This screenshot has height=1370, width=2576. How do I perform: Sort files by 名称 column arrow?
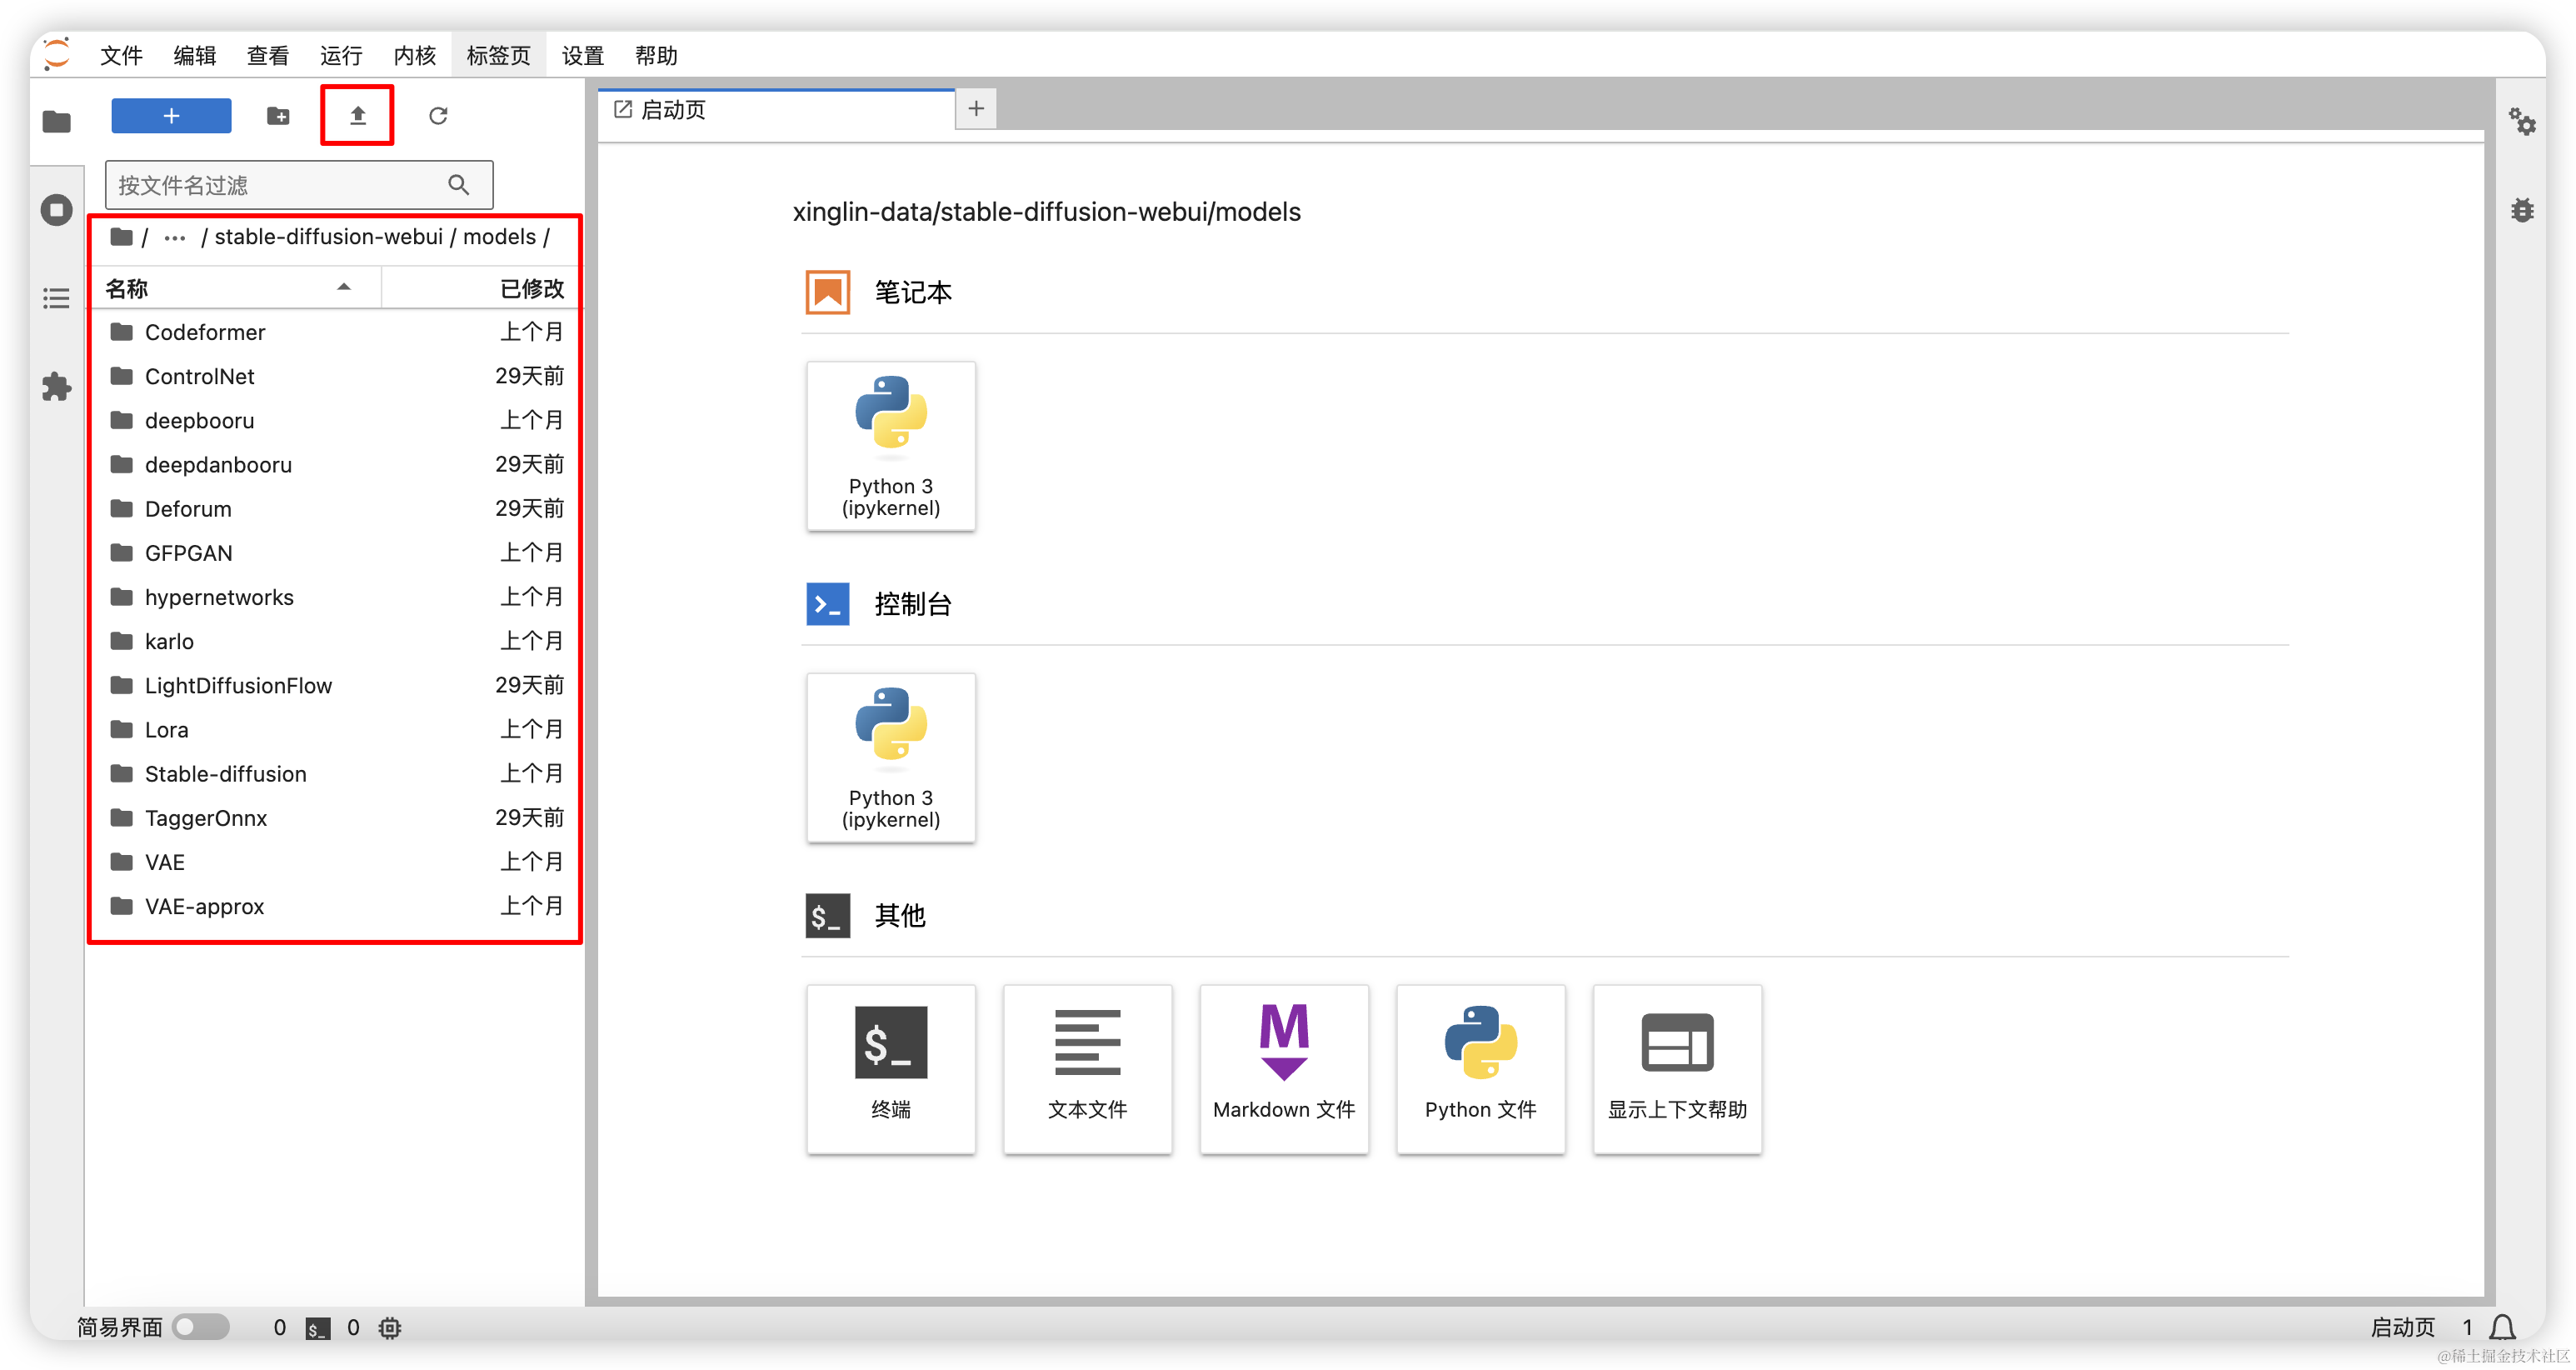click(x=344, y=287)
